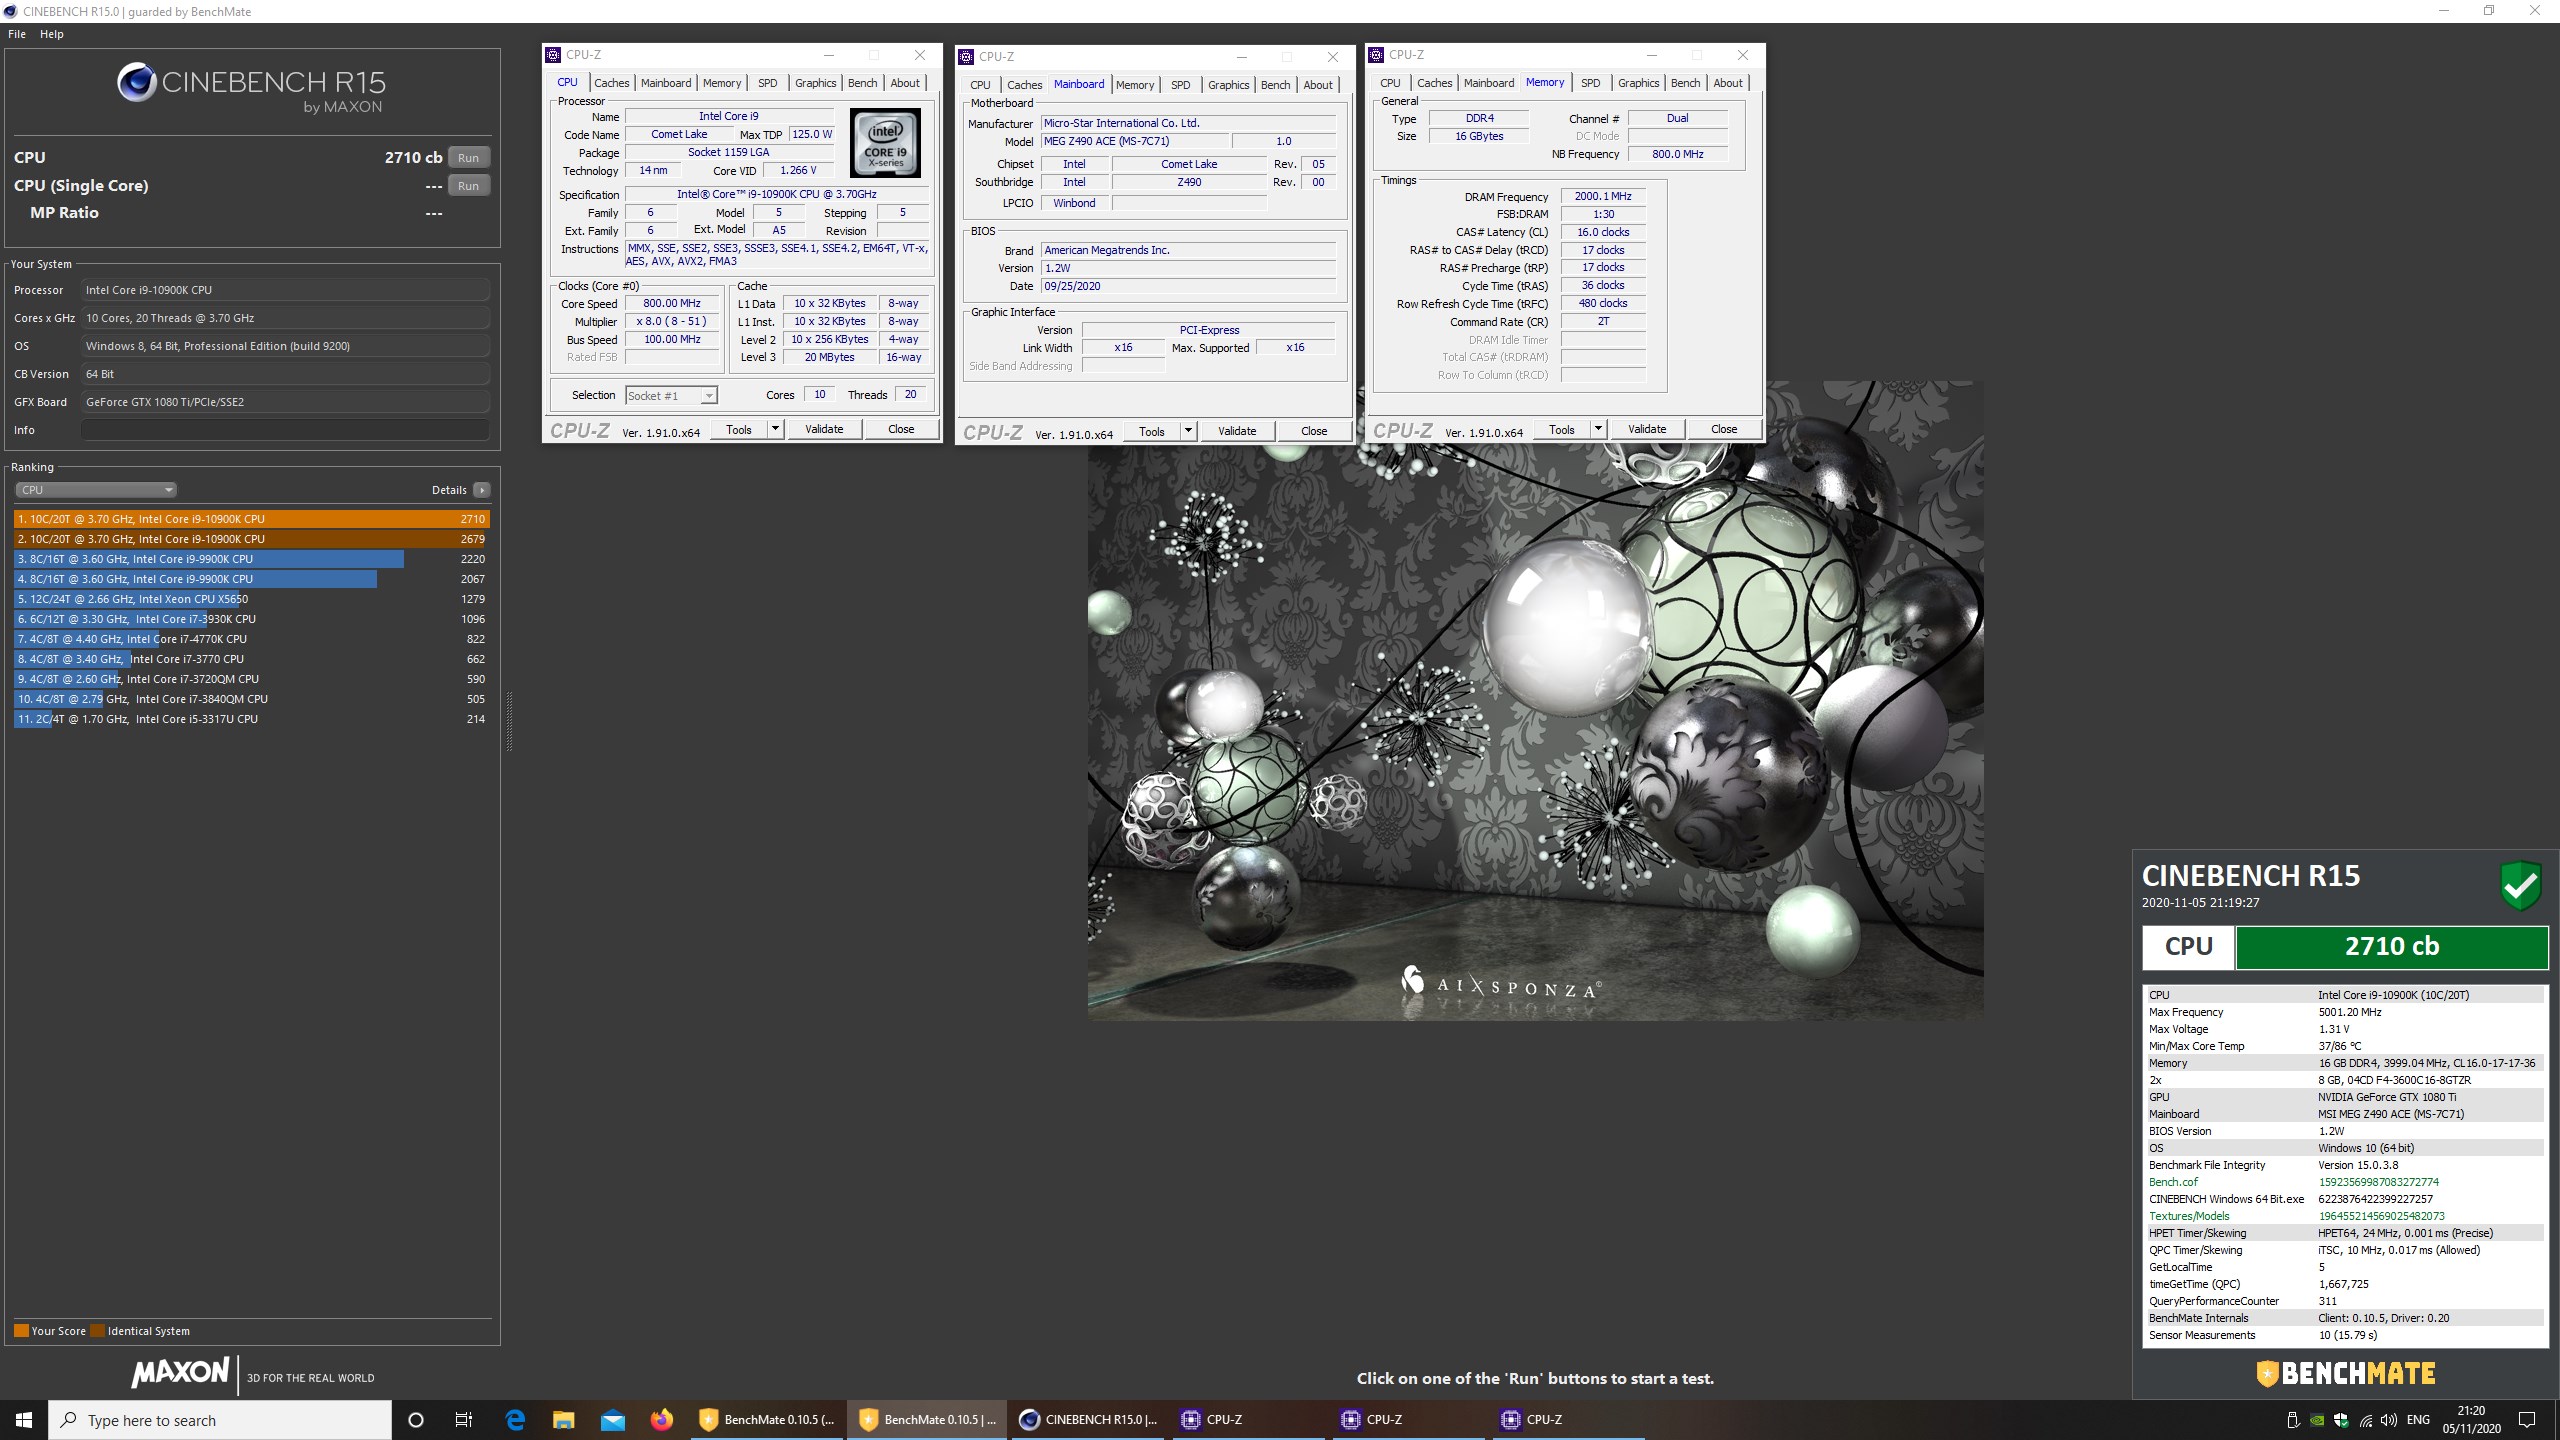Click Close in the Mainboard CPU-Z window

(x=1314, y=431)
